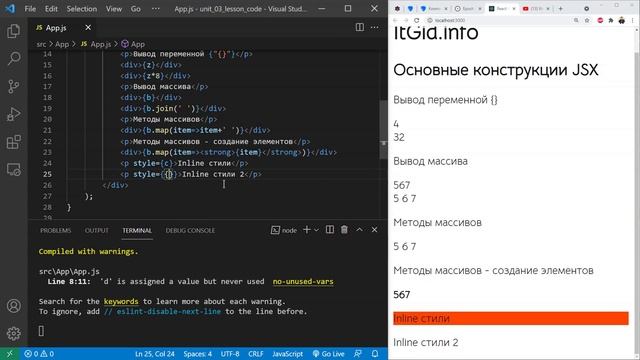Click the browser zoom magnifier icon
640x360 pixels.
(x=576, y=20)
